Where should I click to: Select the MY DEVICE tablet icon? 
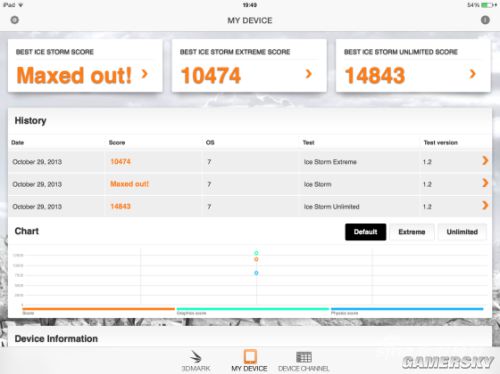point(250,356)
